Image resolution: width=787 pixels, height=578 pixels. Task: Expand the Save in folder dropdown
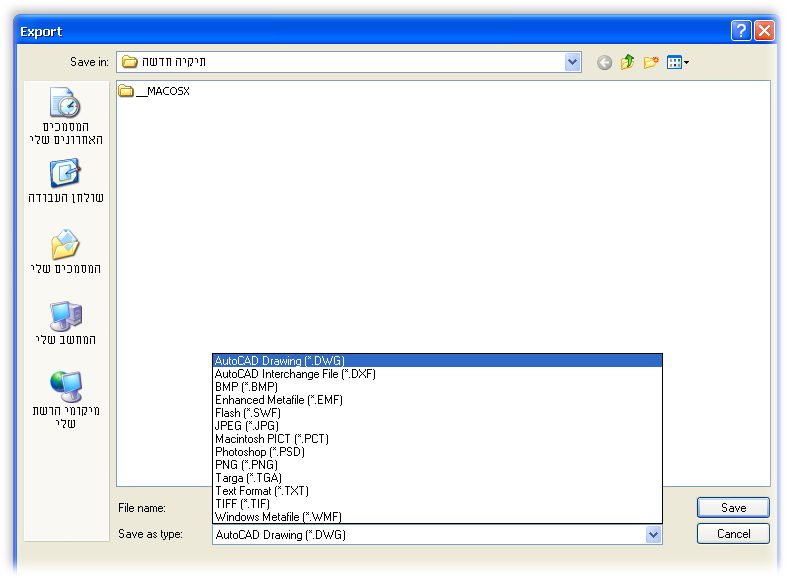pyautogui.click(x=572, y=62)
